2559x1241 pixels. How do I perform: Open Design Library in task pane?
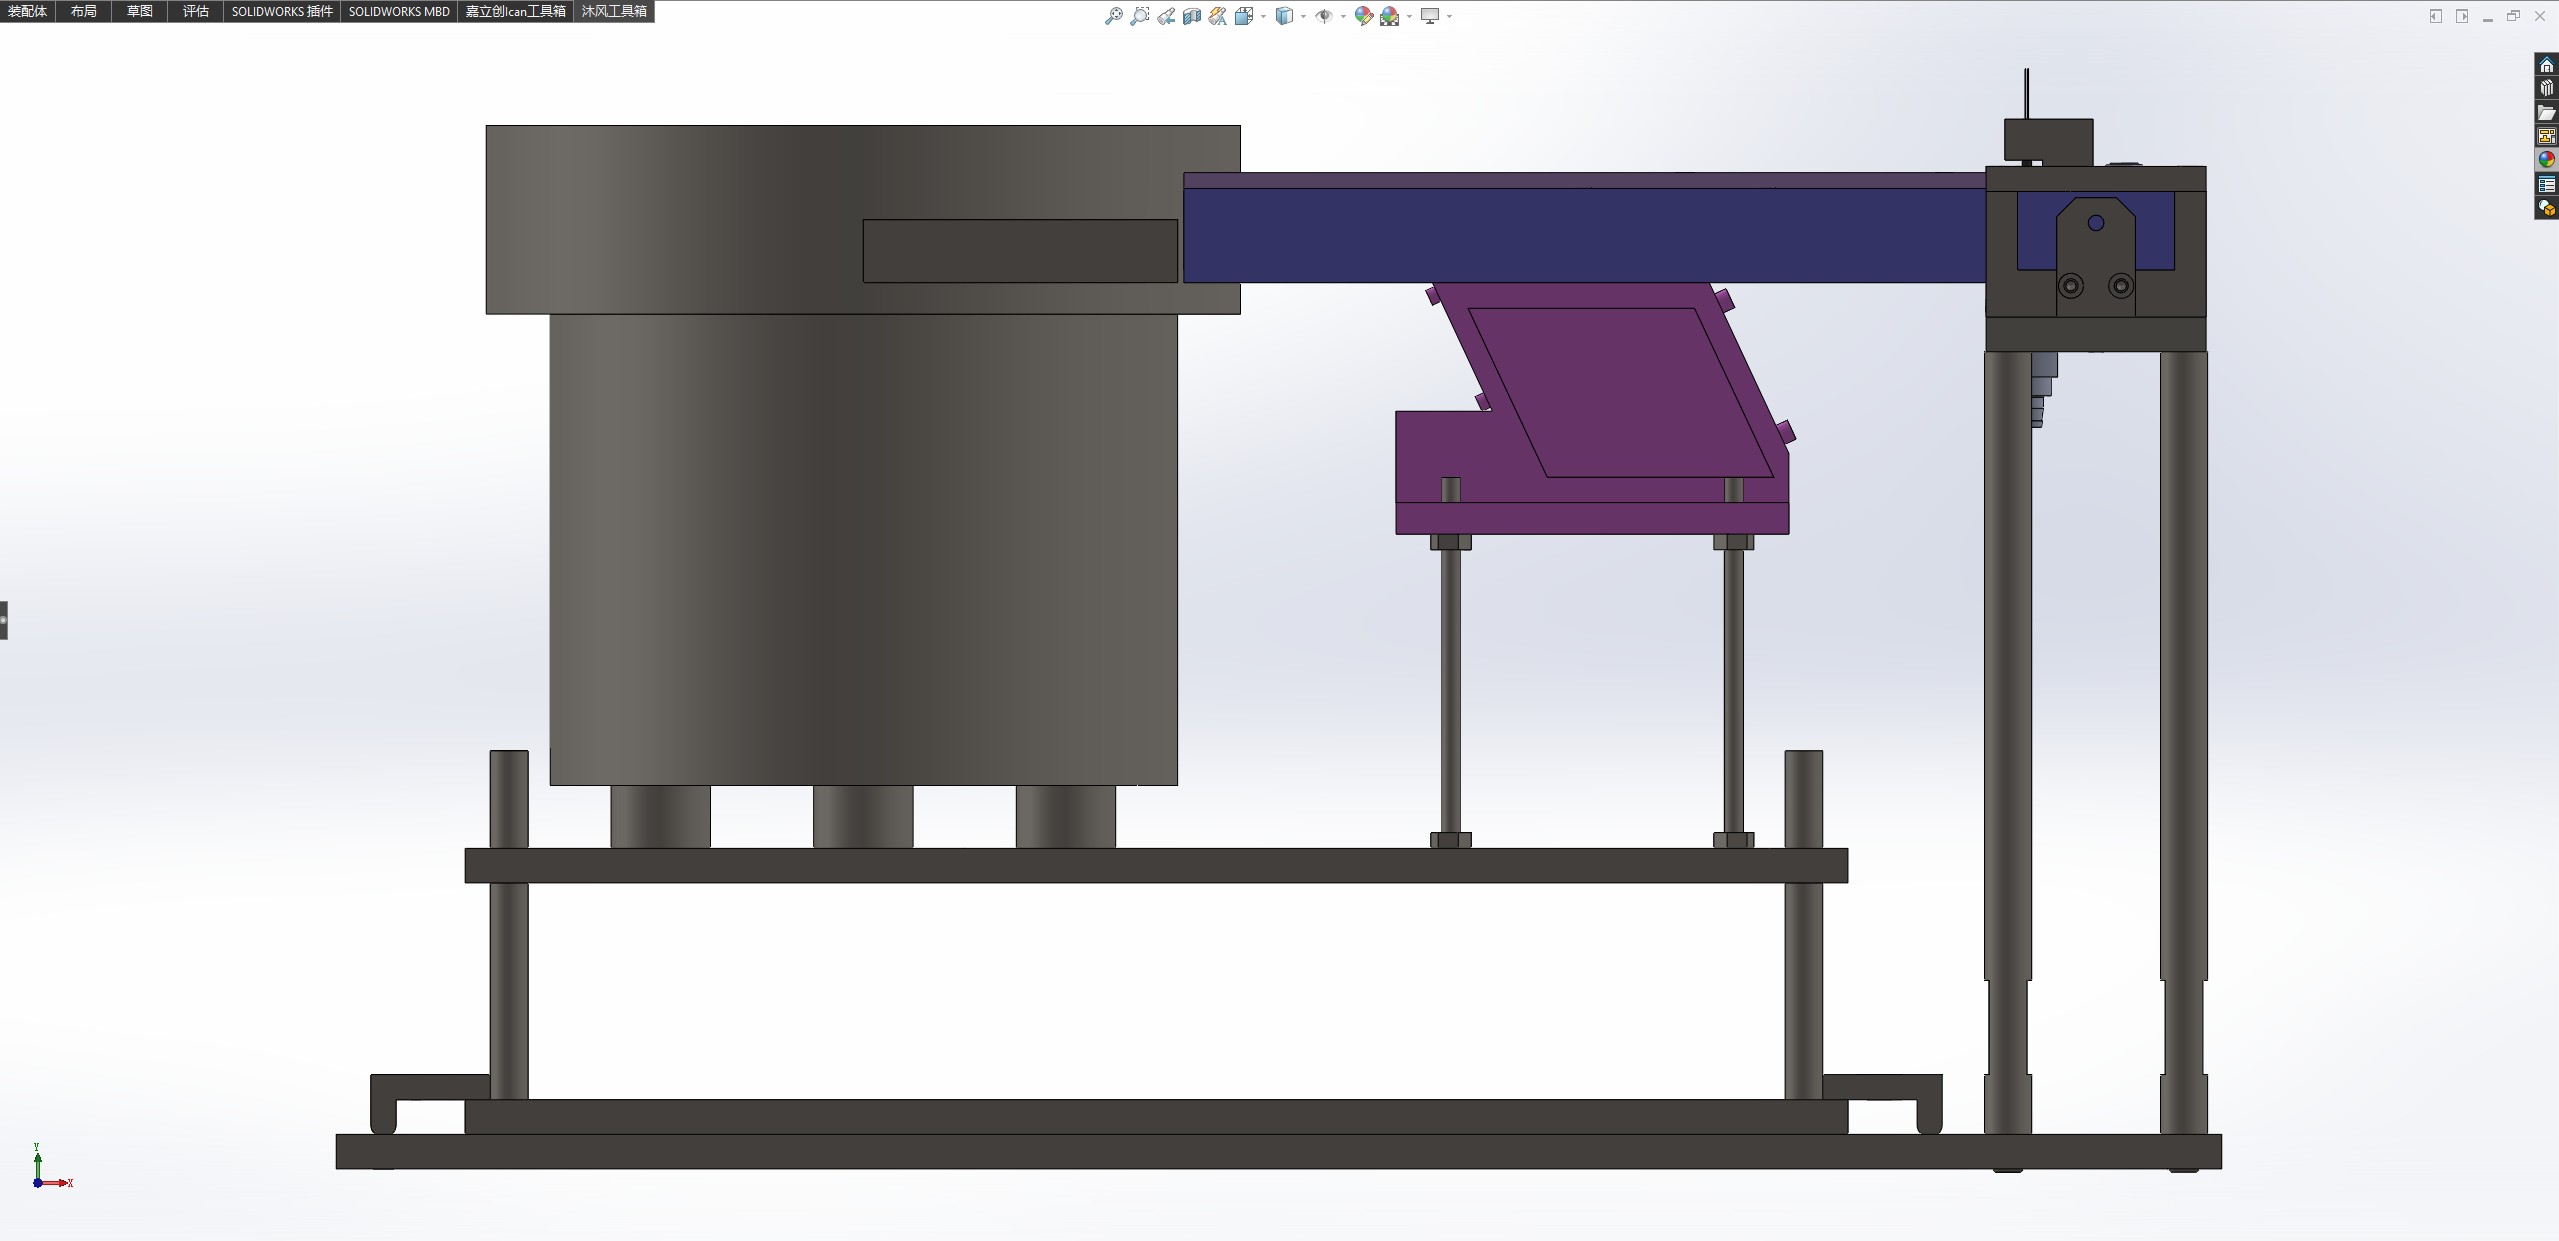click(x=2546, y=88)
